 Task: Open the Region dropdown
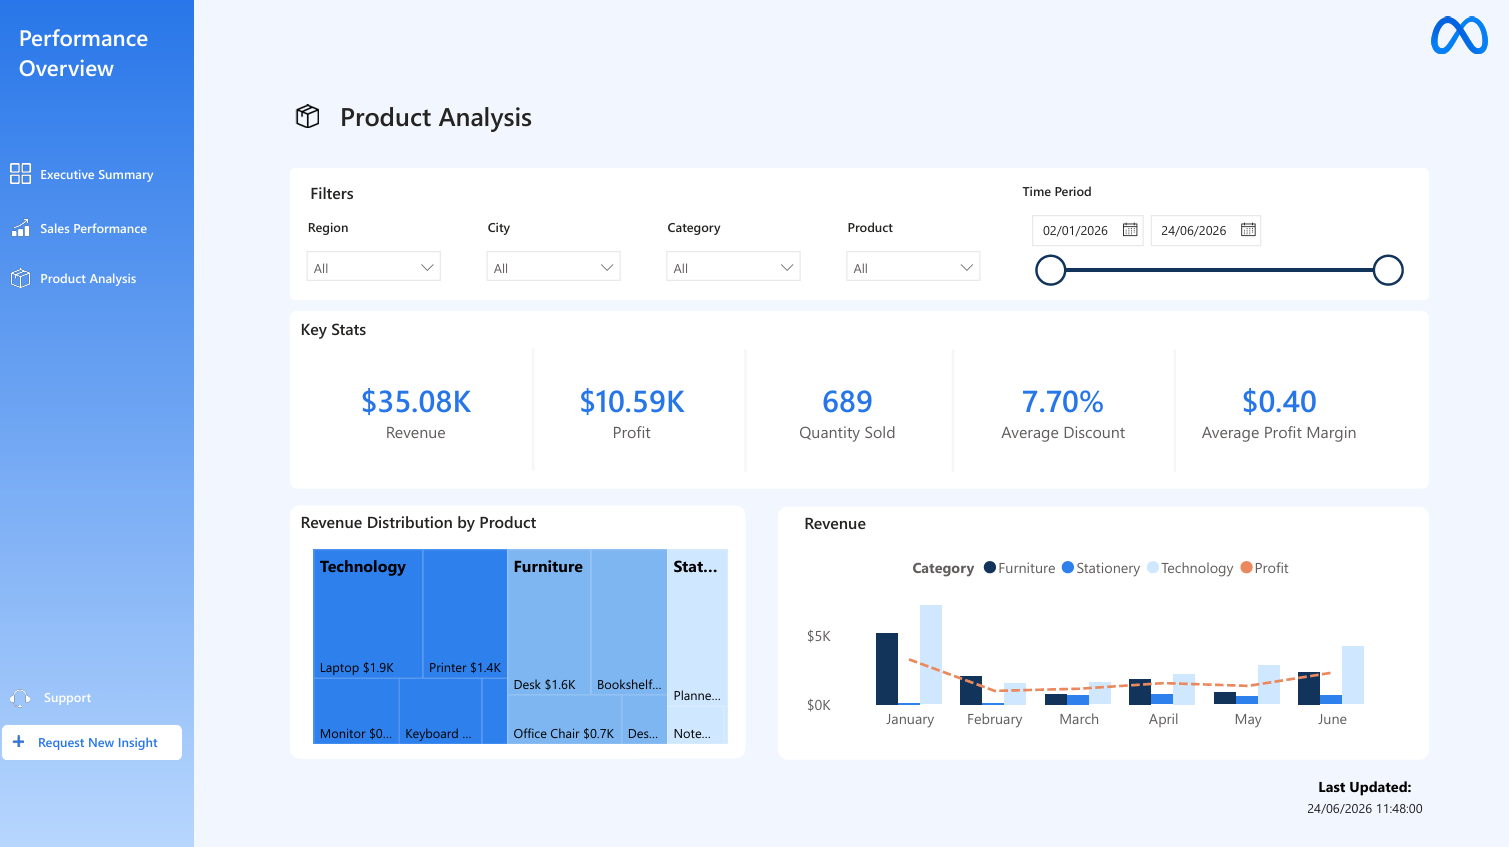(x=373, y=267)
